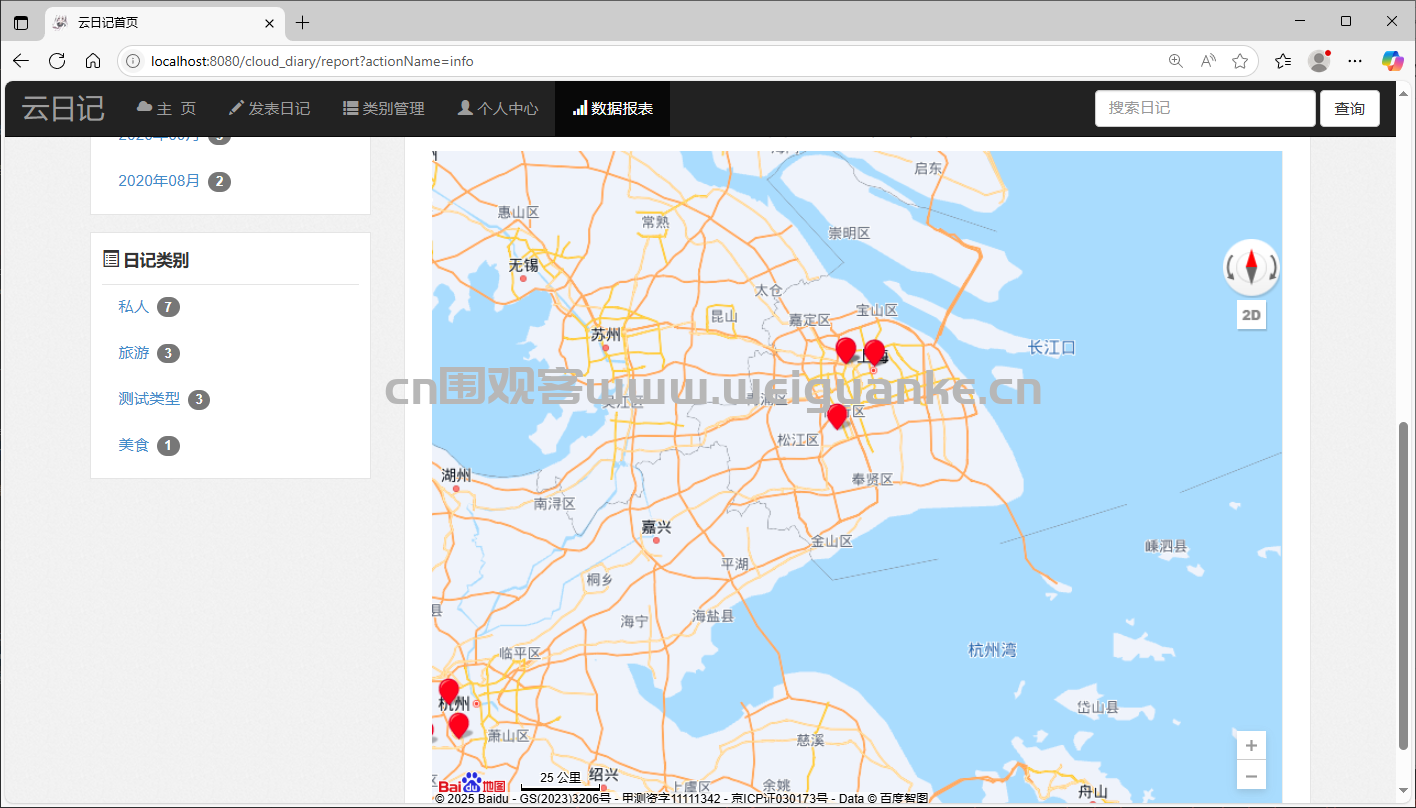Reload the page with refresh icon
This screenshot has width=1416, height=808.
click(x=57, y=61)
